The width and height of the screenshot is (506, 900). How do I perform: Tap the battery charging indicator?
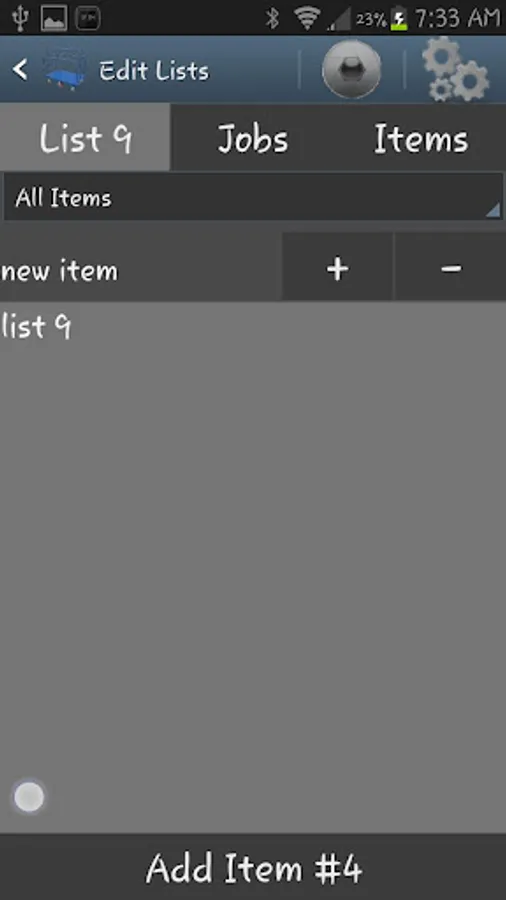pos(398,20)
